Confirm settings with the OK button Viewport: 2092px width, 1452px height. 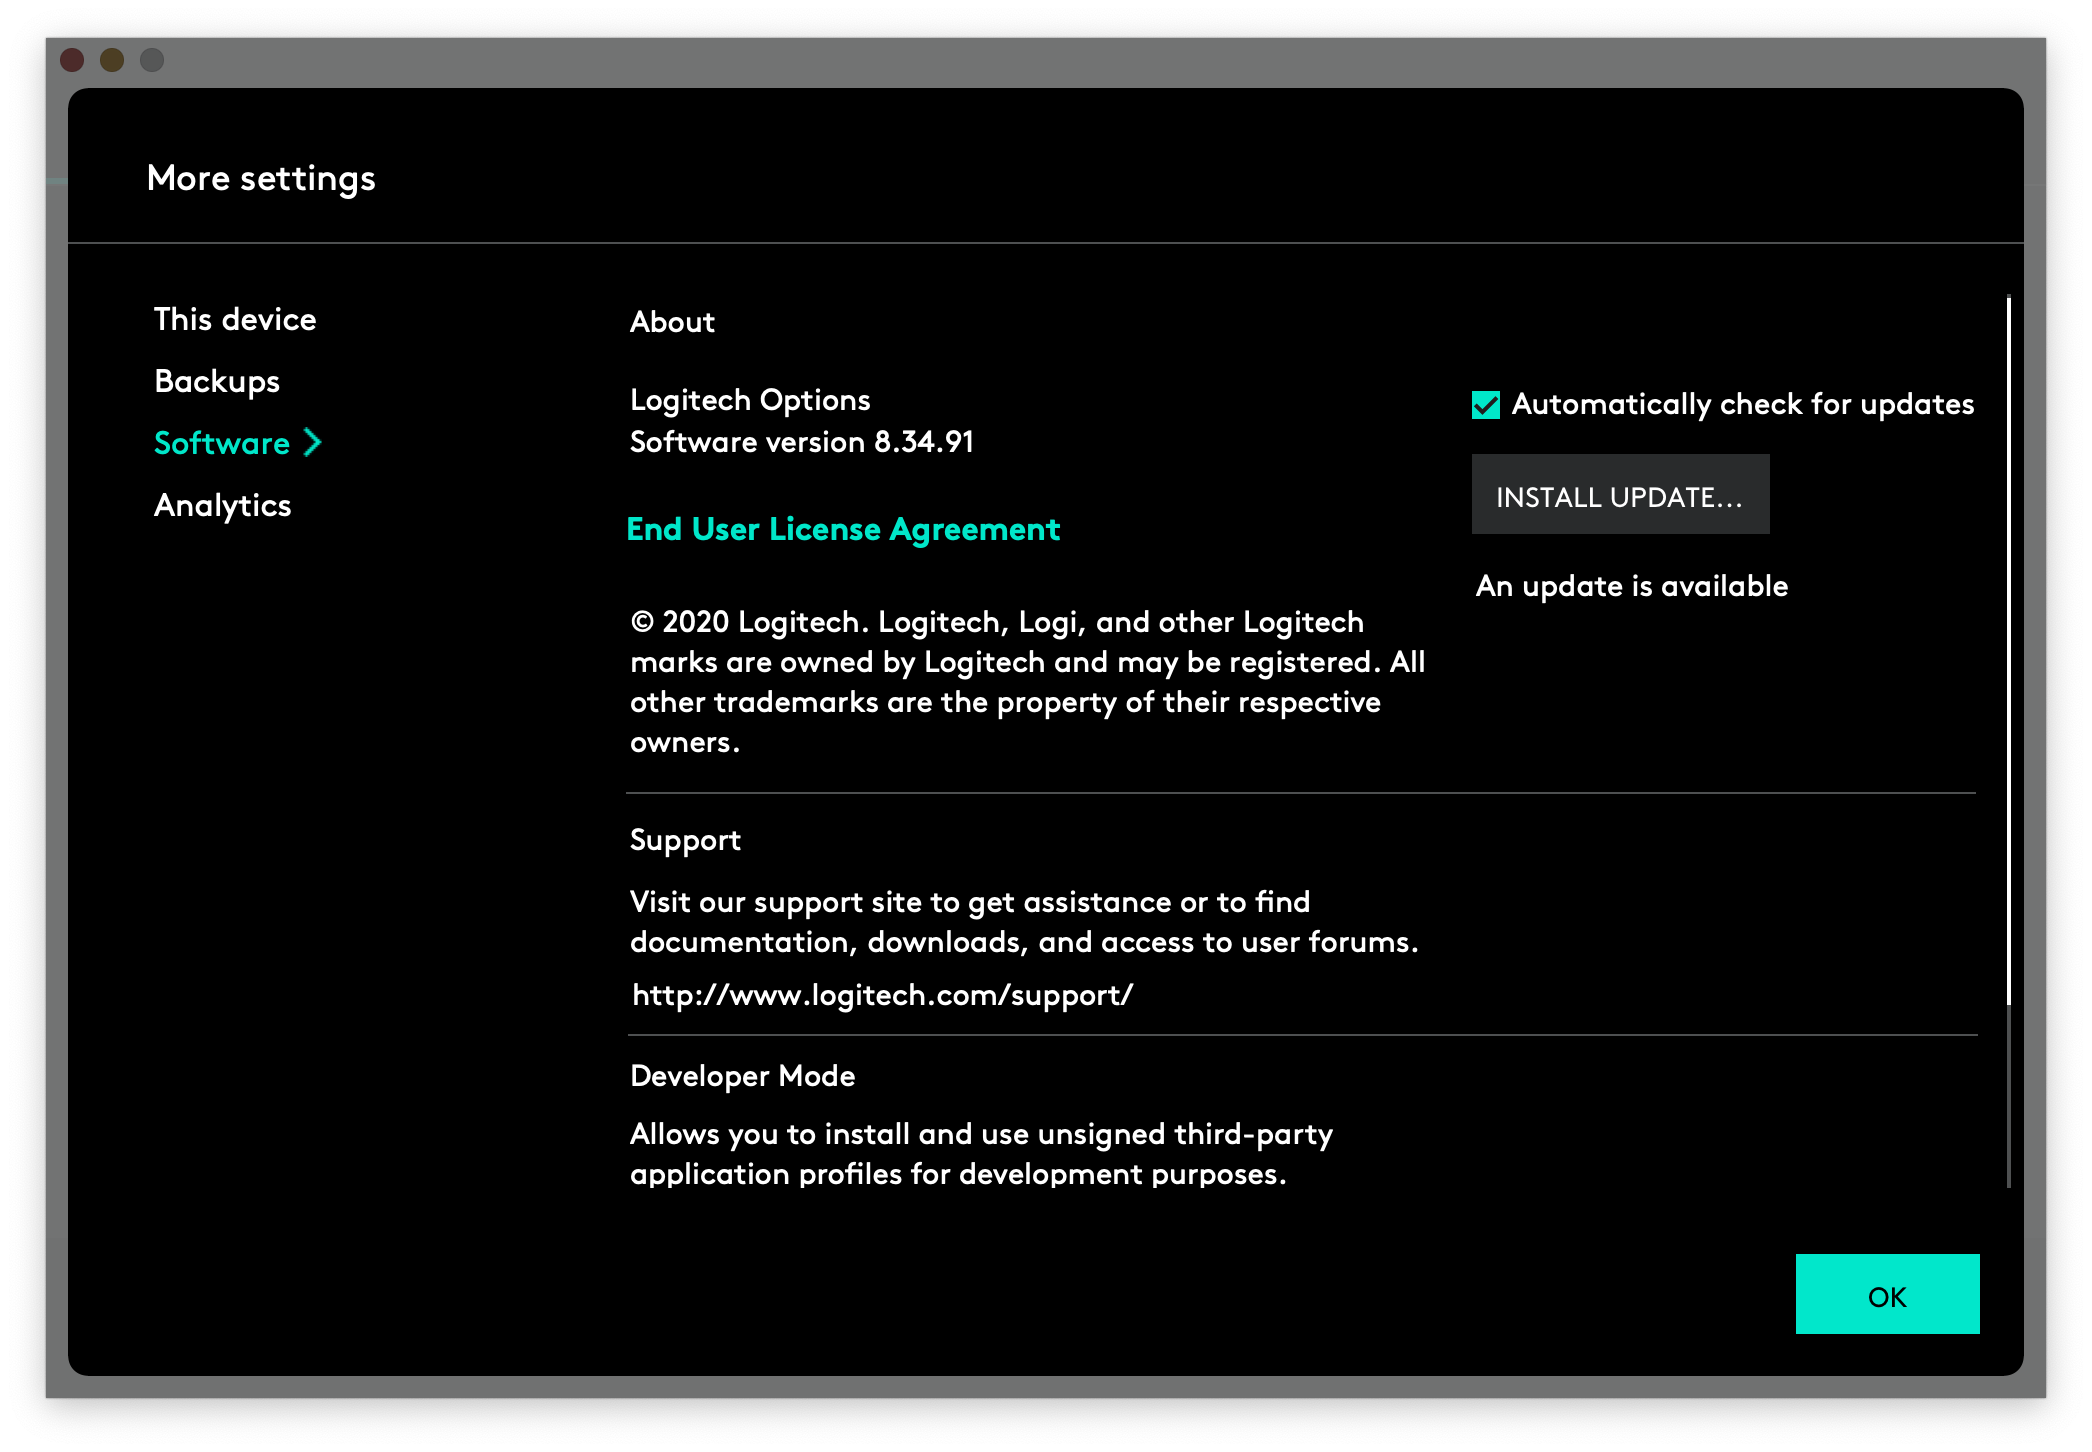pyautogui.click(x=1886, y=1295)
